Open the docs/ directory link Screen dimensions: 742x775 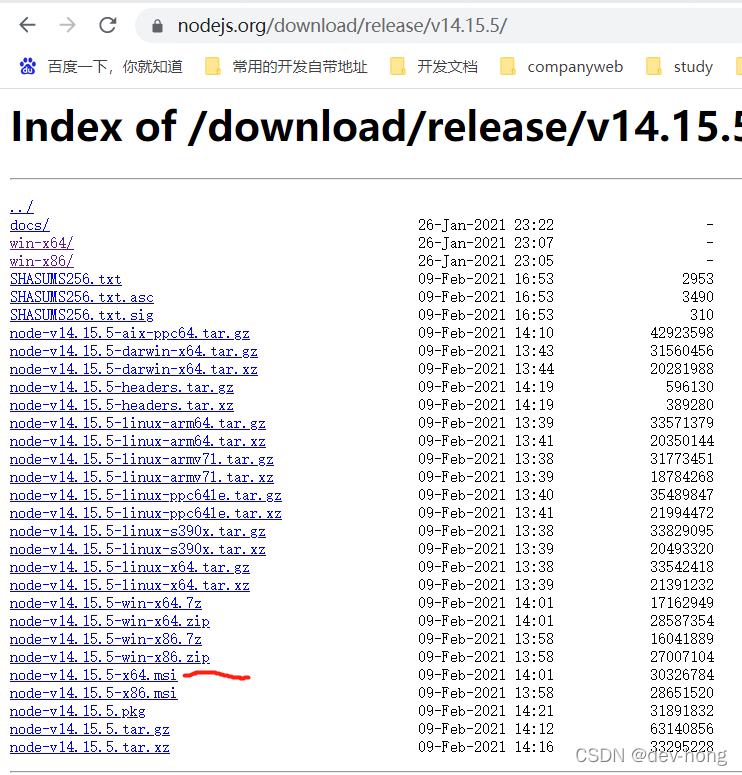[x=30, y=225]
